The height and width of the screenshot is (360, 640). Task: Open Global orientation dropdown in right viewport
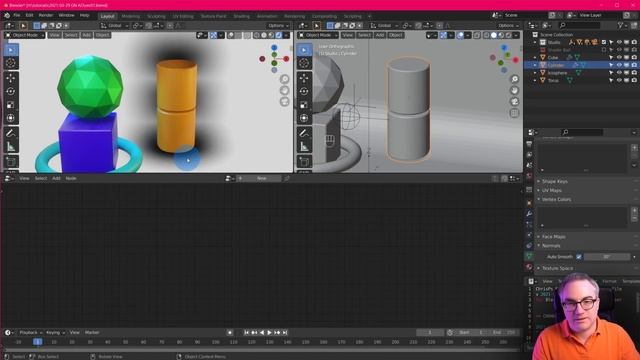384,25
